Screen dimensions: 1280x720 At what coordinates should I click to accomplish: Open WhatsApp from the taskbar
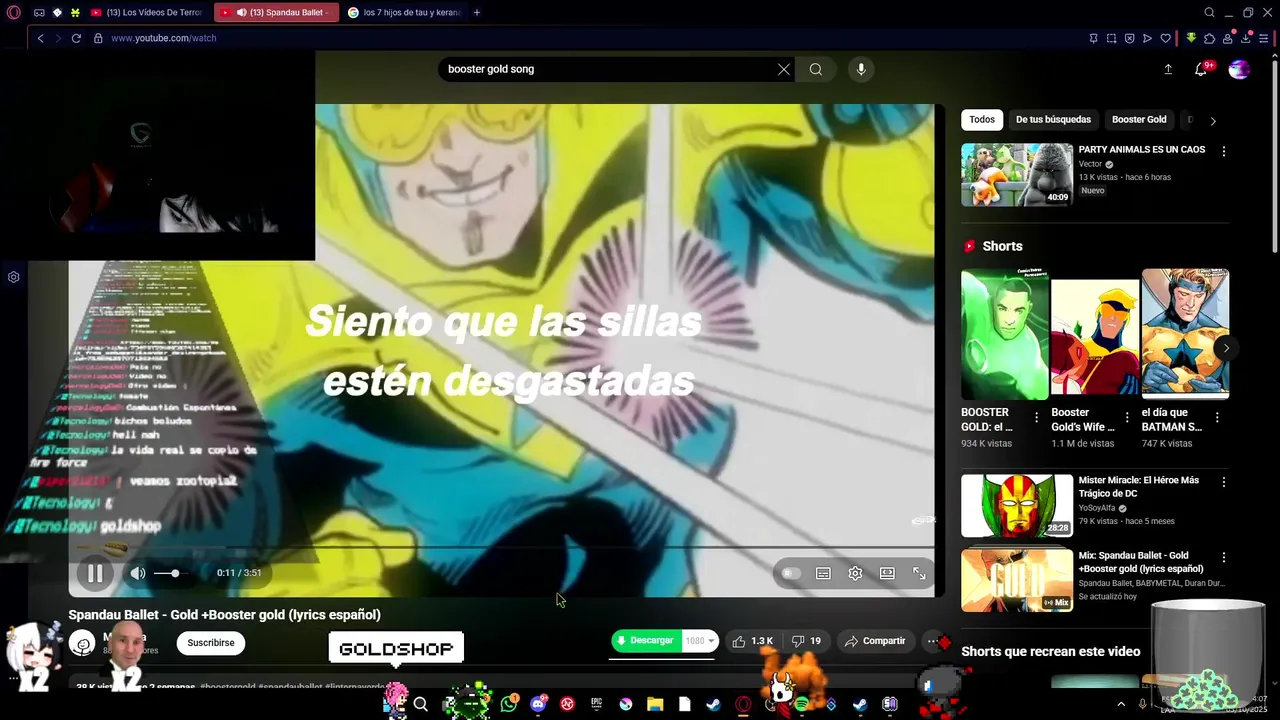click(509, 704)
